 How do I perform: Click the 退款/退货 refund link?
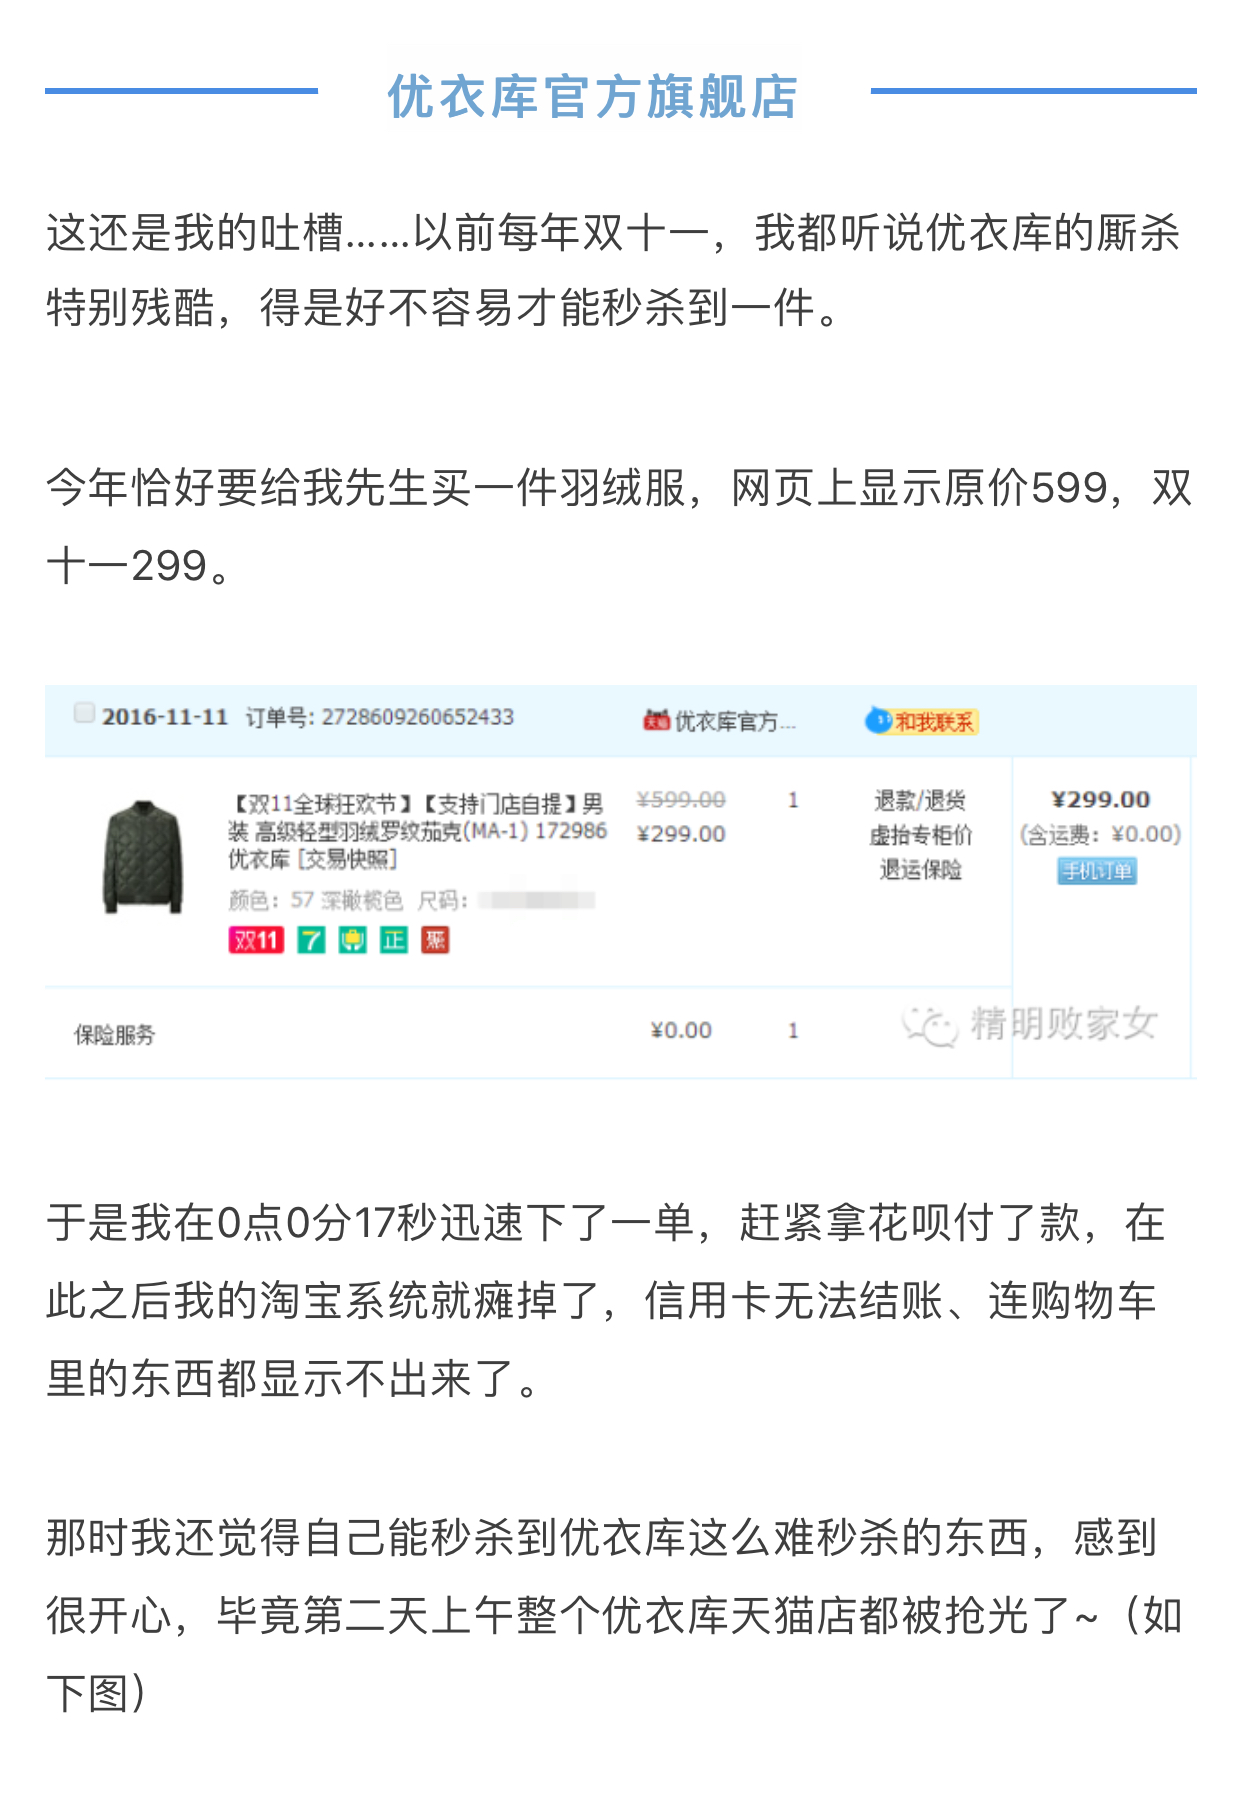click(920, 800)
